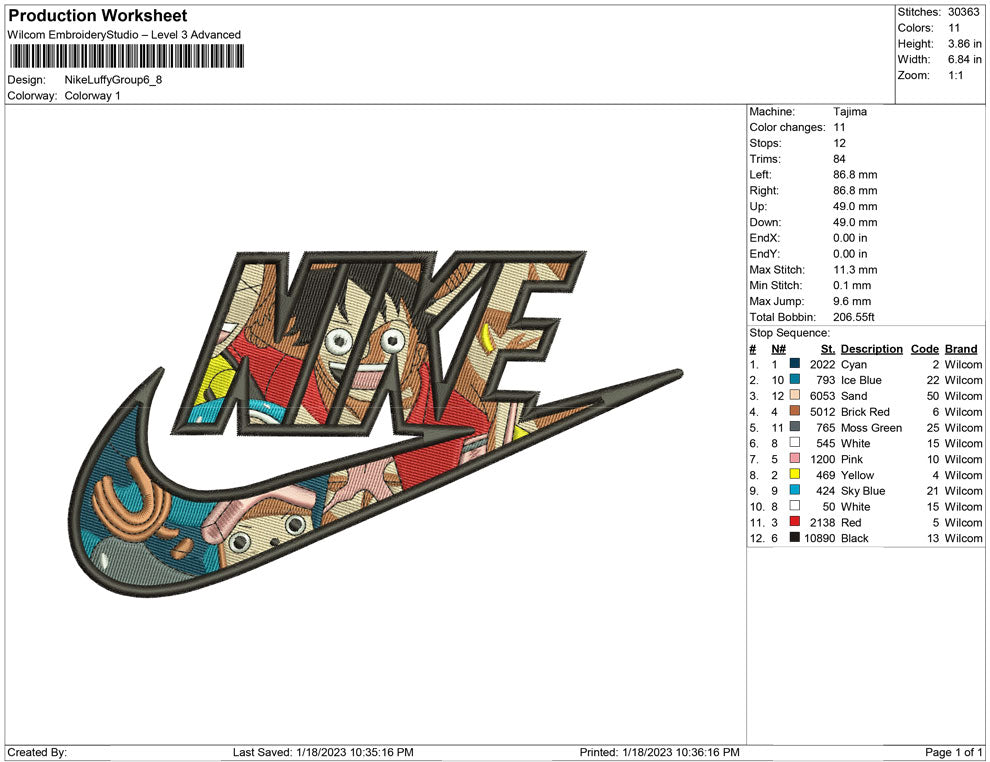This screenshot has height=762, width=990.
Task: Click the Ice Blue color swatch
Action: 795,379
